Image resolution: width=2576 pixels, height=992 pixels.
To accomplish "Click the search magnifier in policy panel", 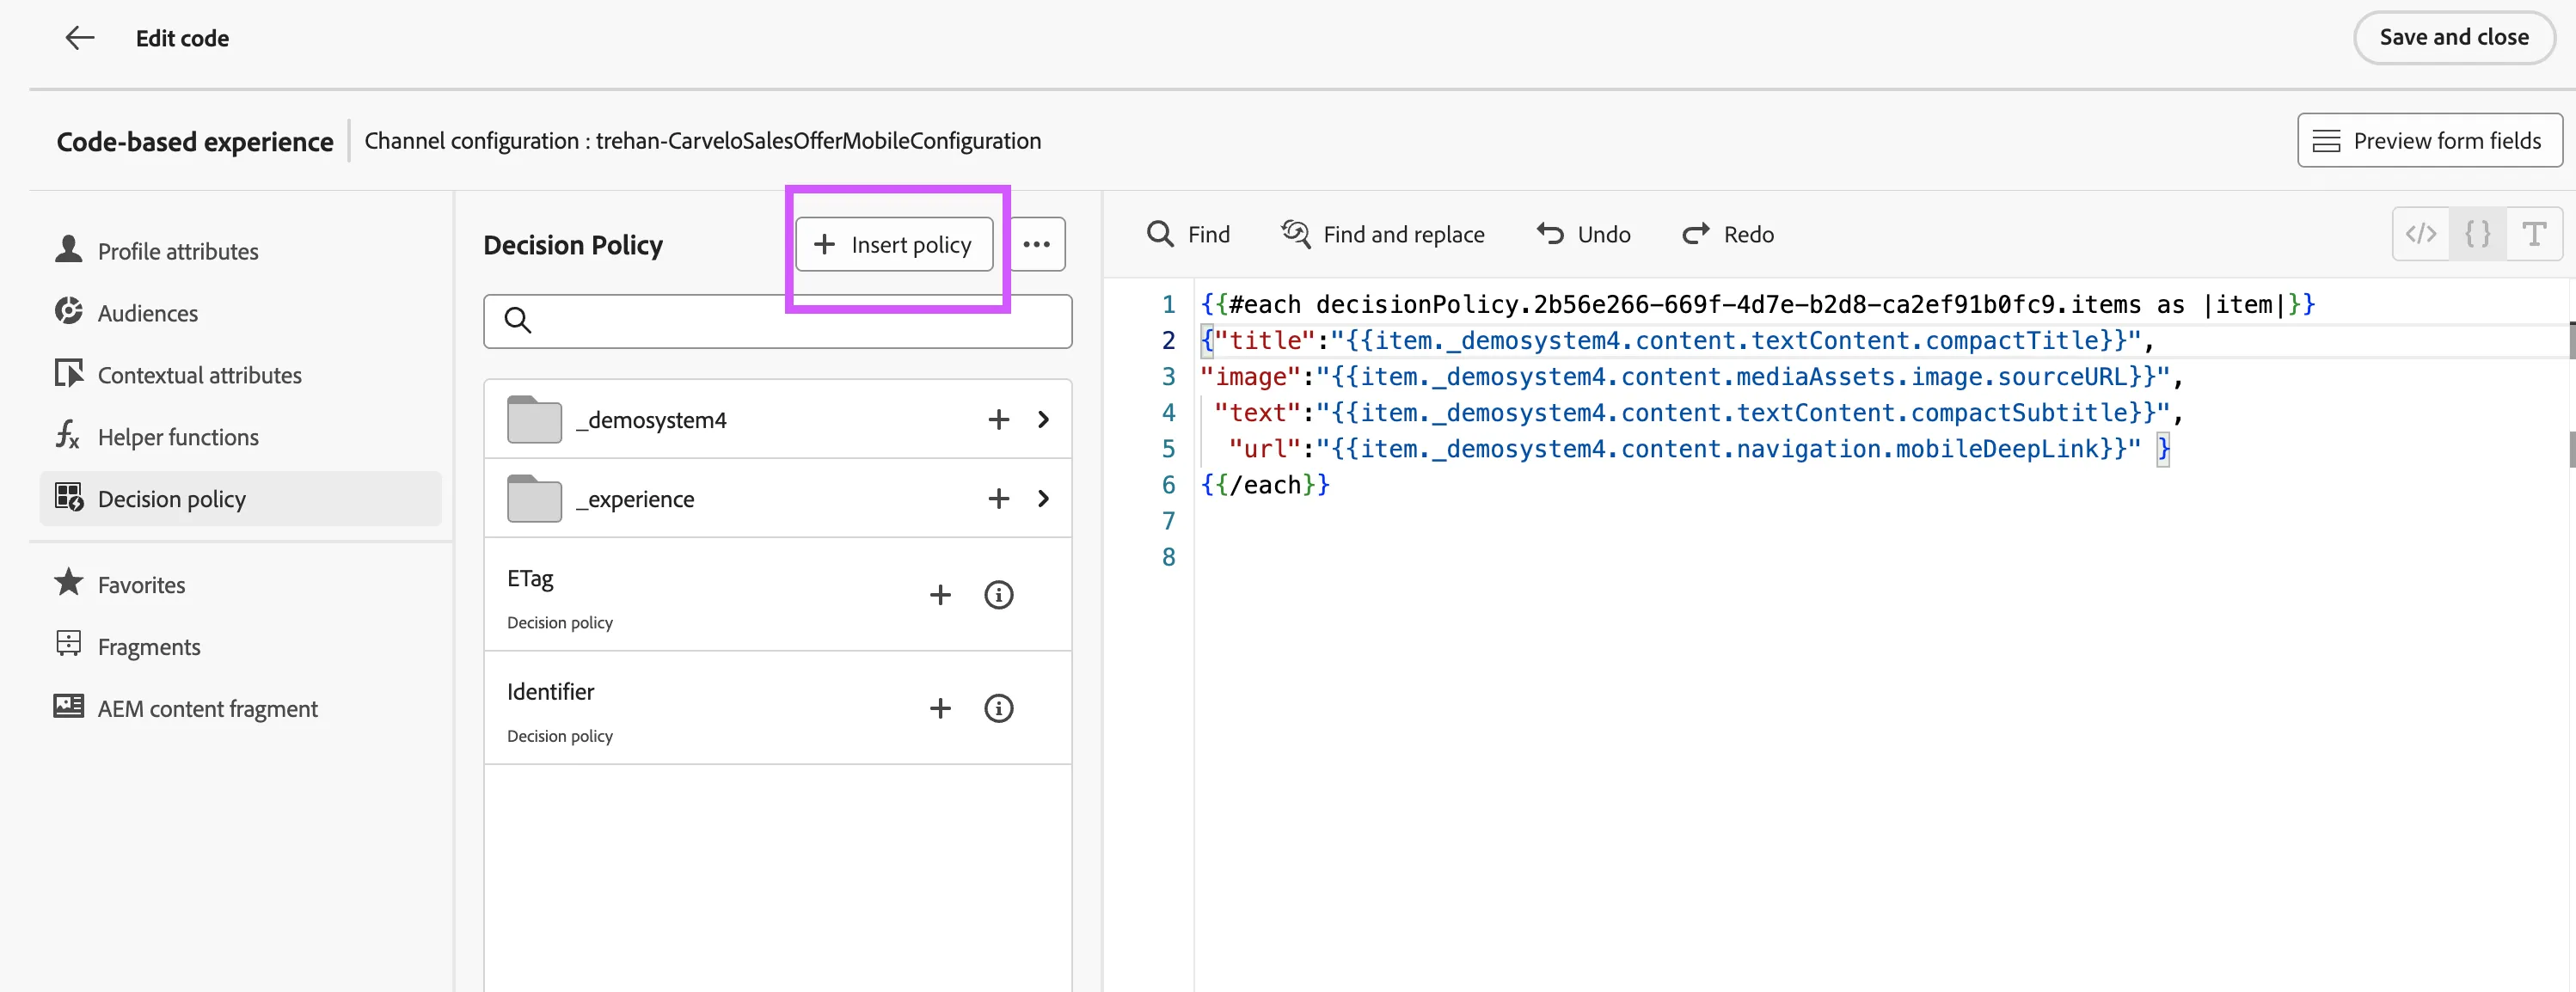I will pos(517,320).
